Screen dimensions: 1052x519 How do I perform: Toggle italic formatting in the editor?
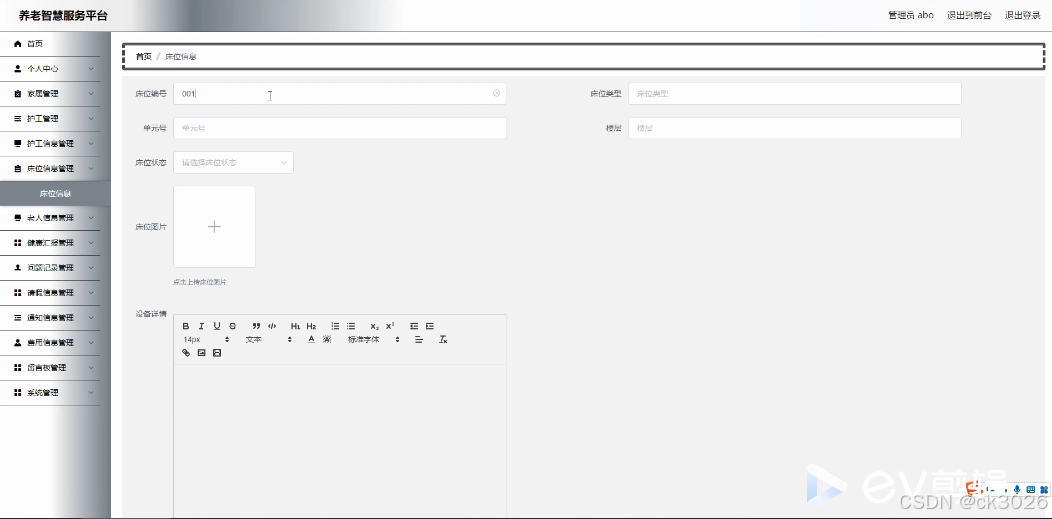pos(201,326)
